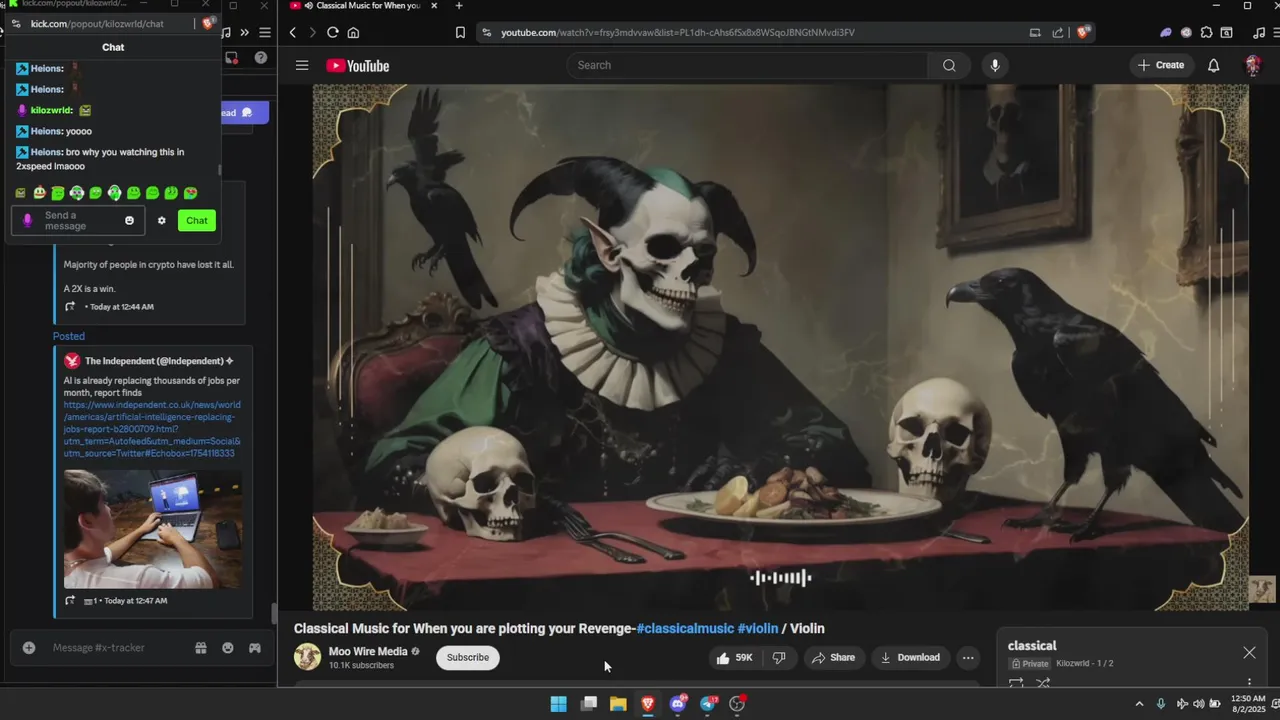Send the message with green Chat button
The width and height of the screenshot is (1280, 720).
[x=197, y=221]
